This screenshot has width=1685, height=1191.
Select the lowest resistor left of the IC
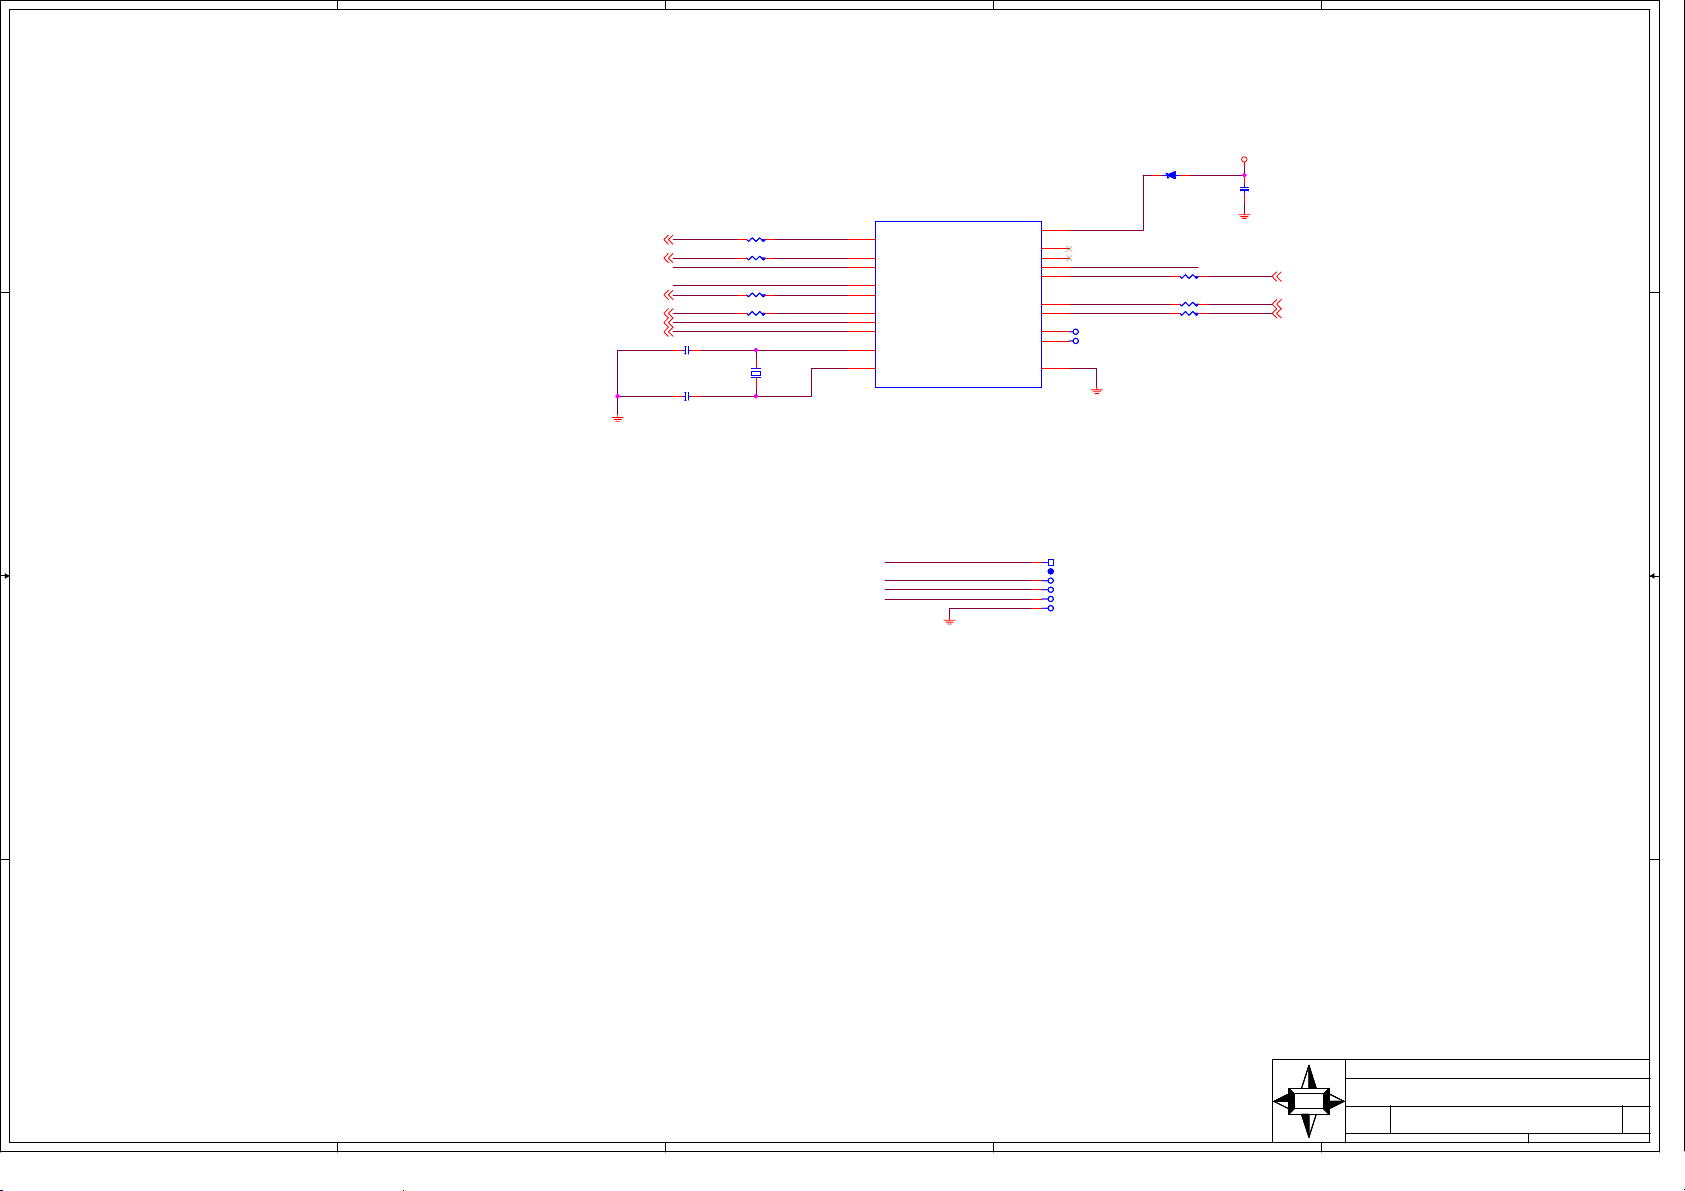click(756, 313)
